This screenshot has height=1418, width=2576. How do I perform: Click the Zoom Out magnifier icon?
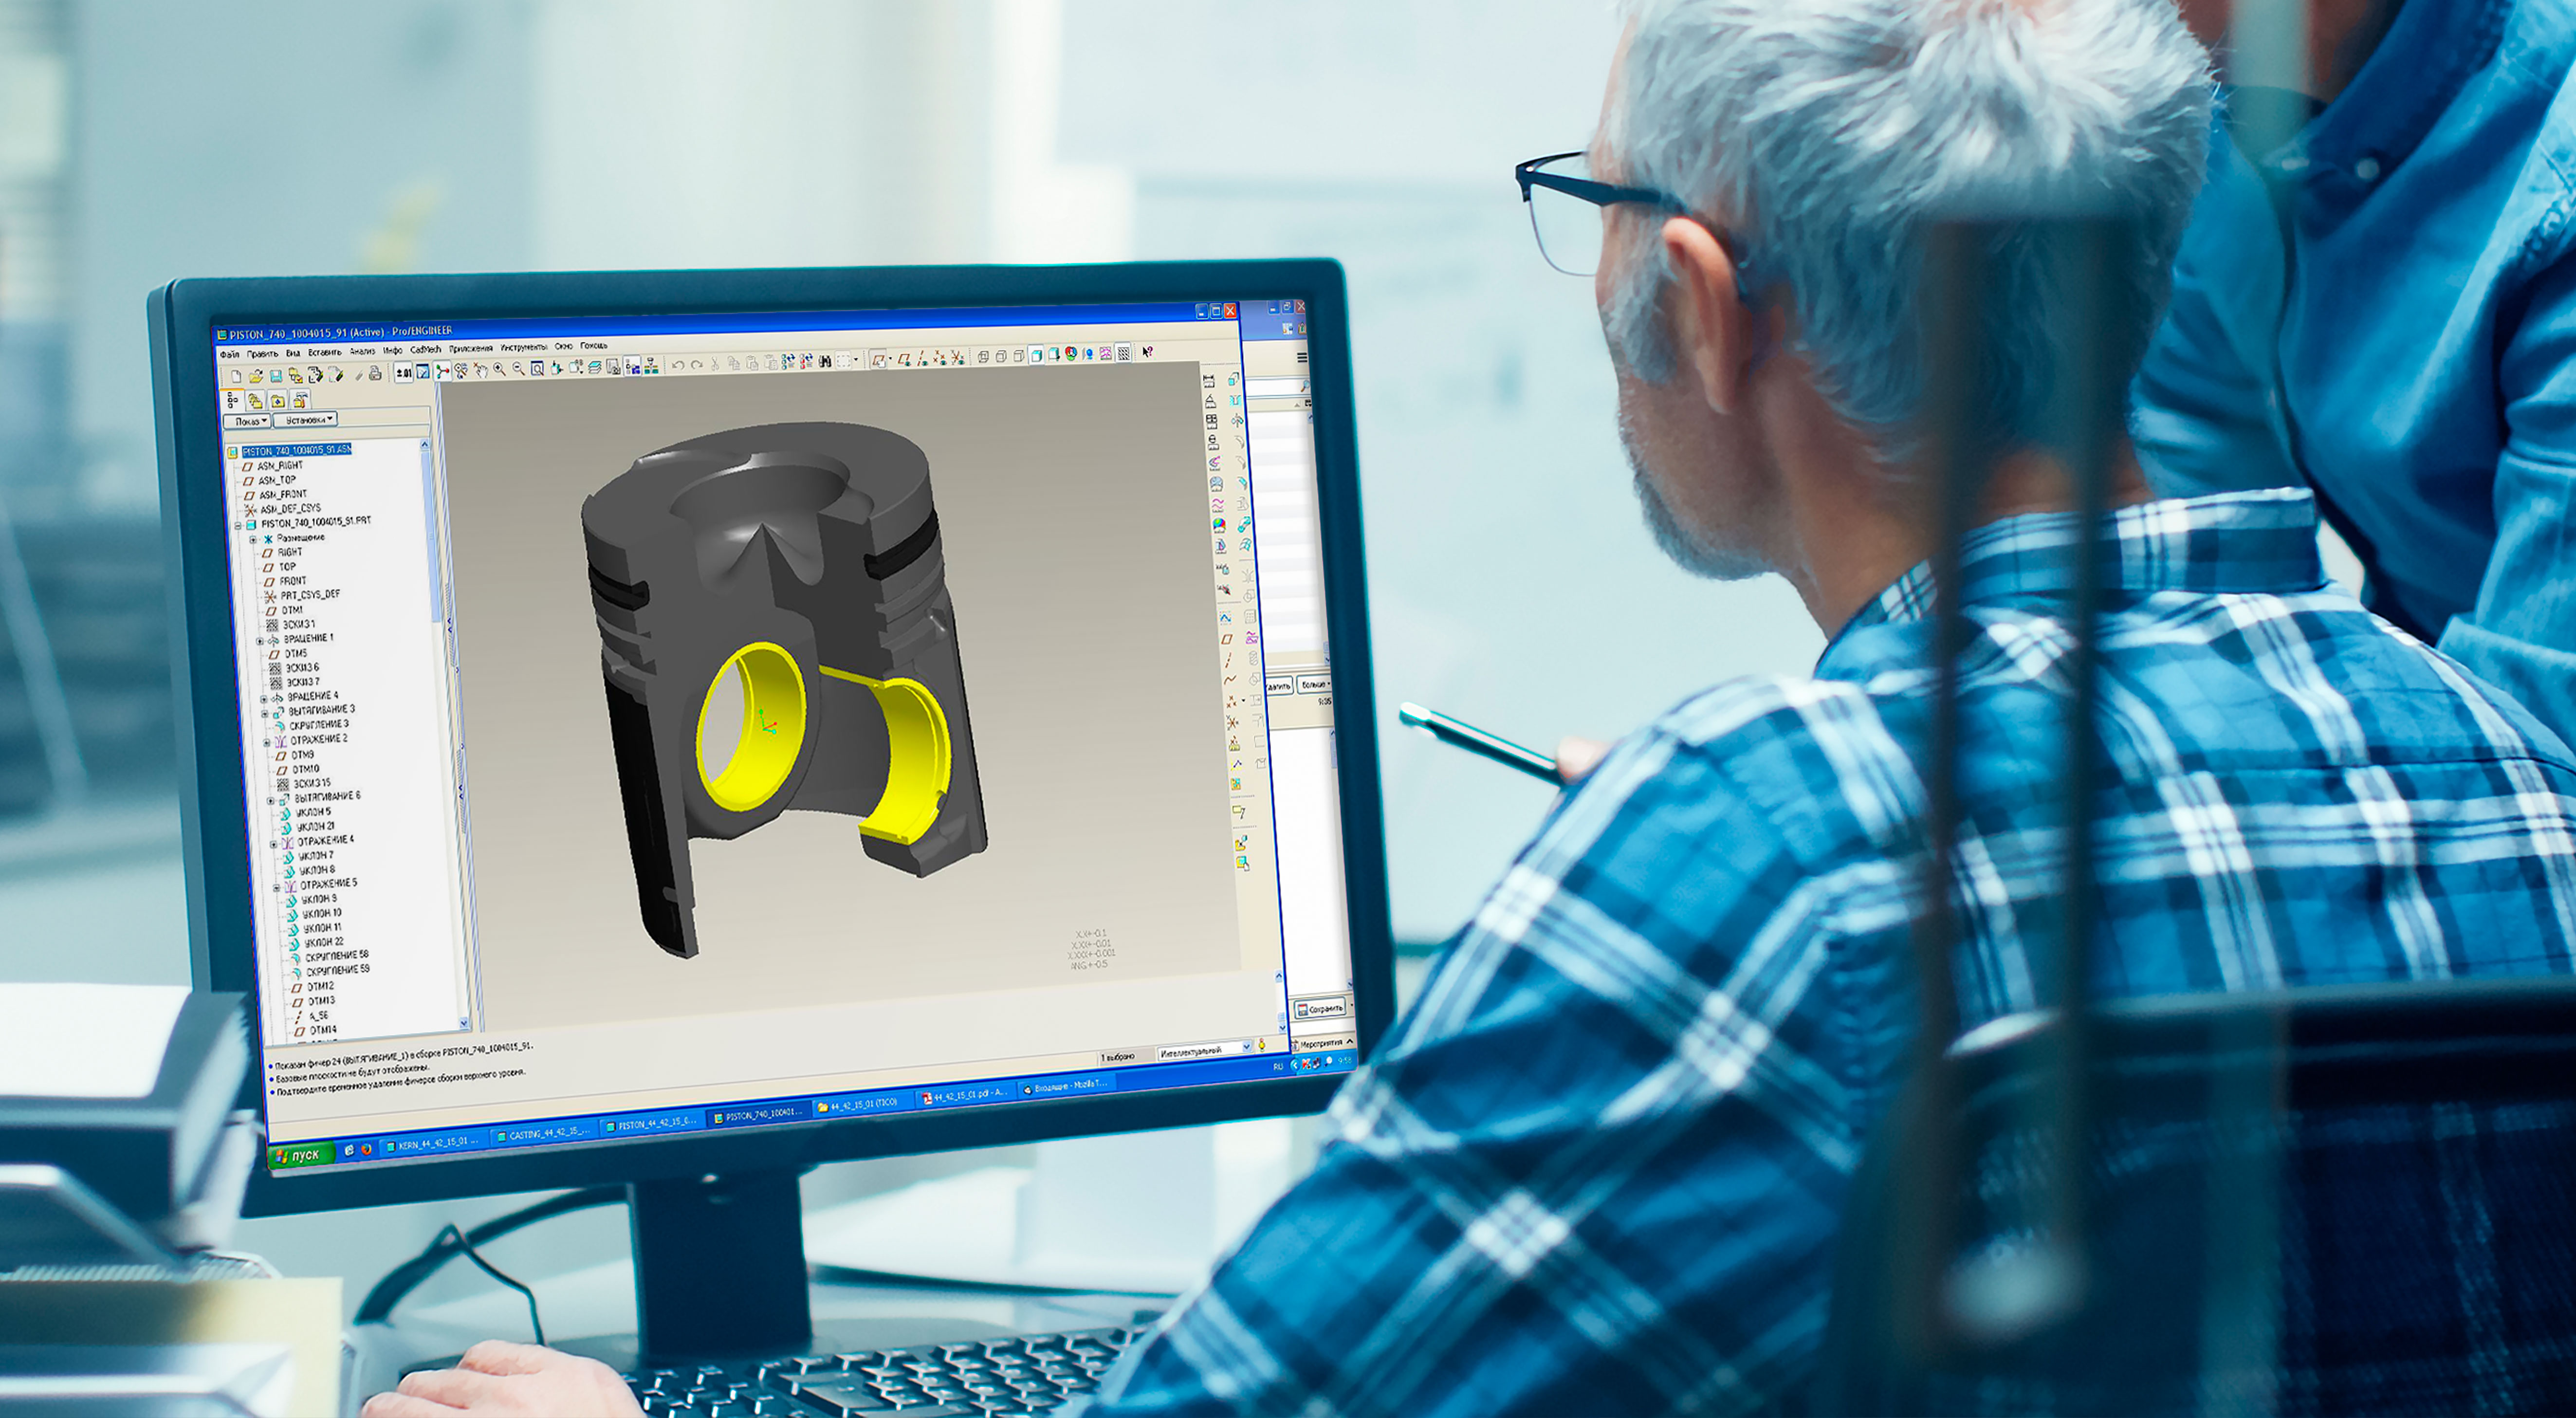(x=519, y=369)
